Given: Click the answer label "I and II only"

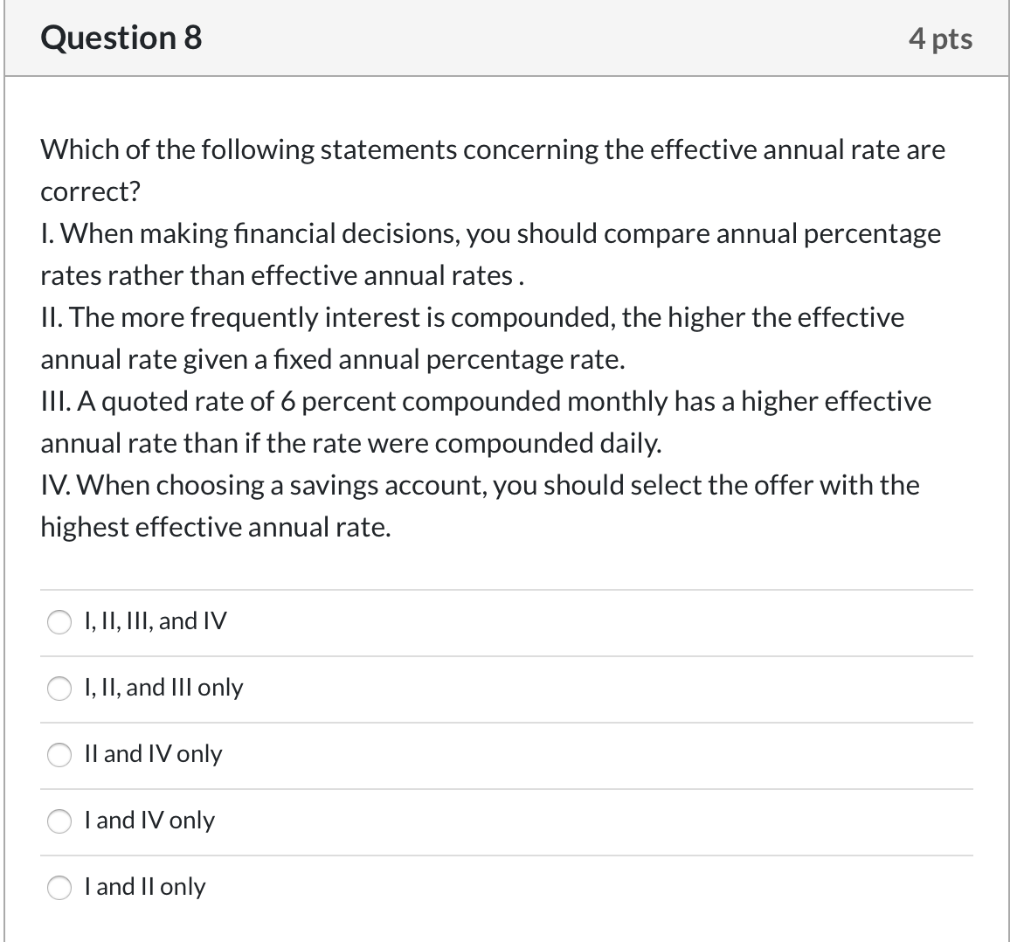Looking at the screenshot, I should [x=145, y=887].
